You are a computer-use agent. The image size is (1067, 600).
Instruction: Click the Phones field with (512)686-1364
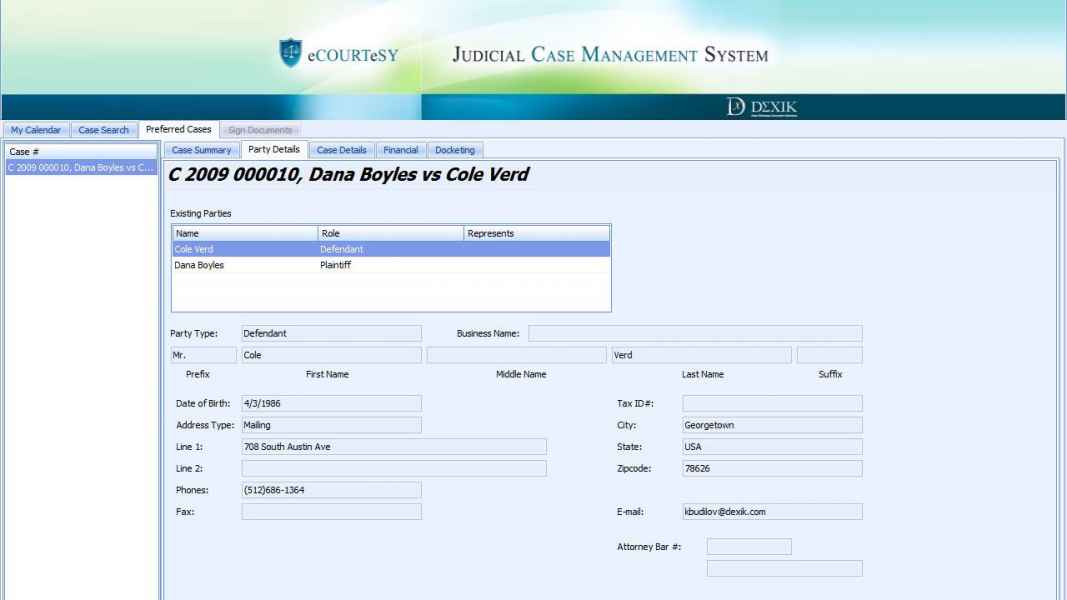coord(331,490)
